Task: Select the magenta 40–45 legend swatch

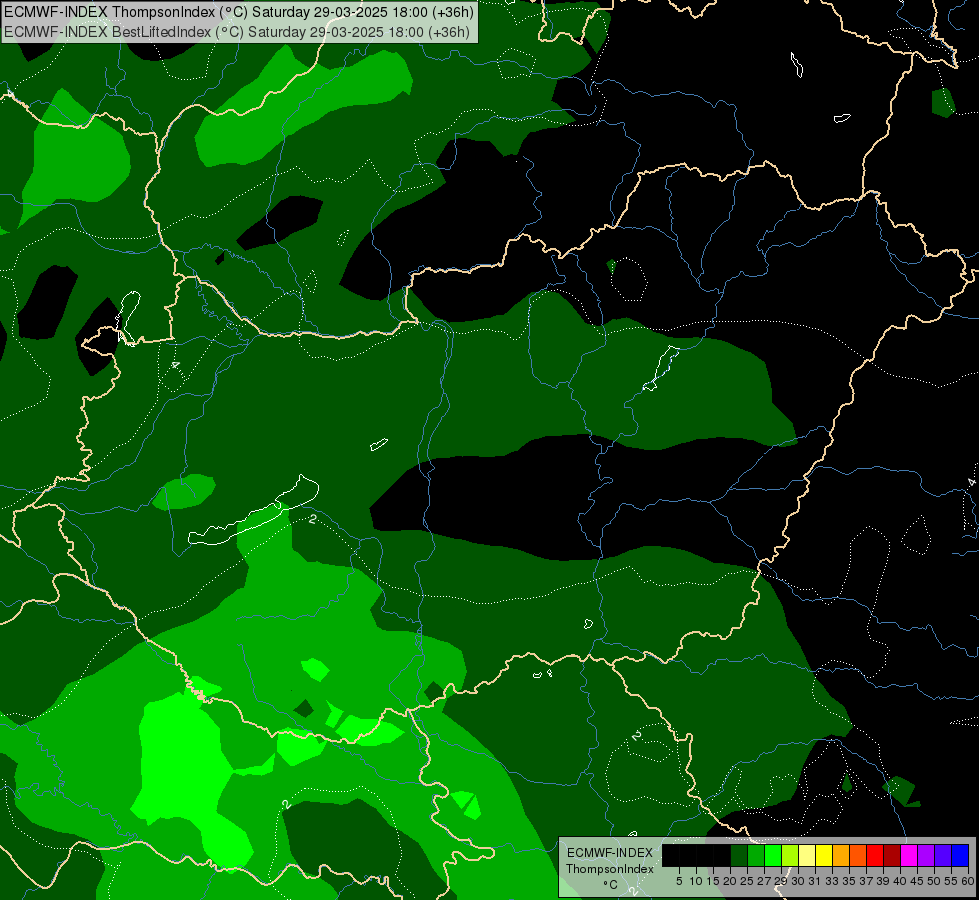Action: [909, 855]
